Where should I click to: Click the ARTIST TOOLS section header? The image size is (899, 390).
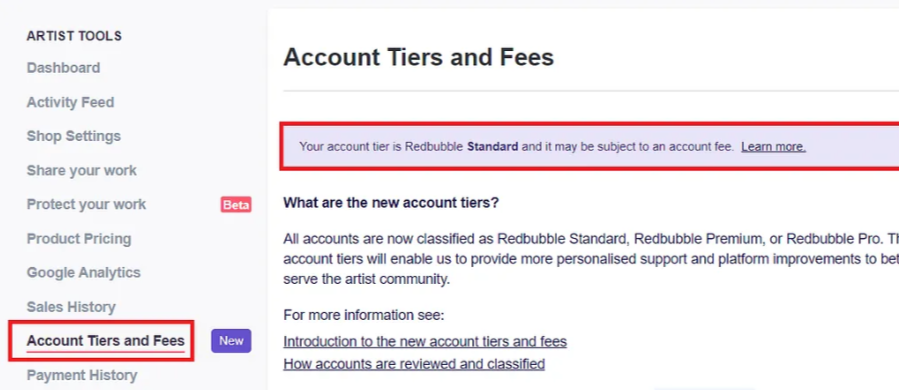point(74,36)
